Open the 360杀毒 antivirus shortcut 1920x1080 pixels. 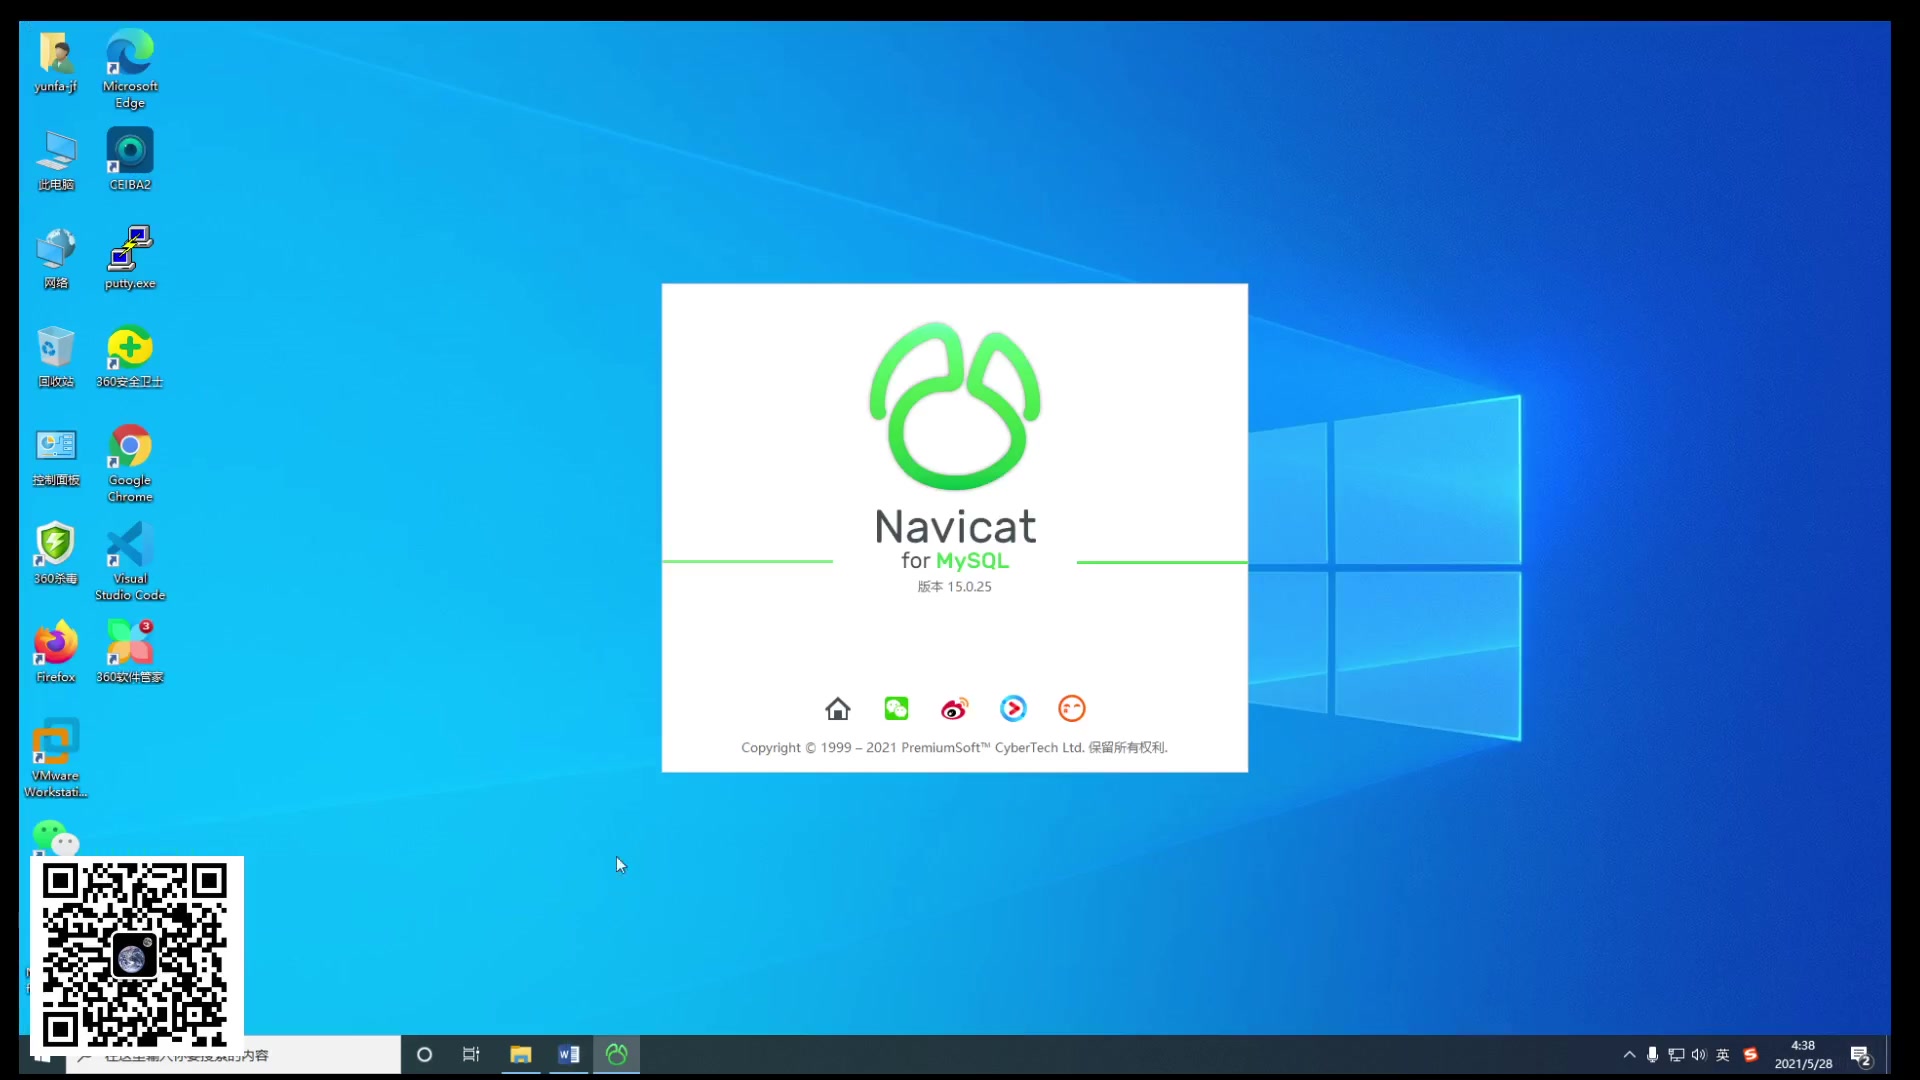point(56,554)
